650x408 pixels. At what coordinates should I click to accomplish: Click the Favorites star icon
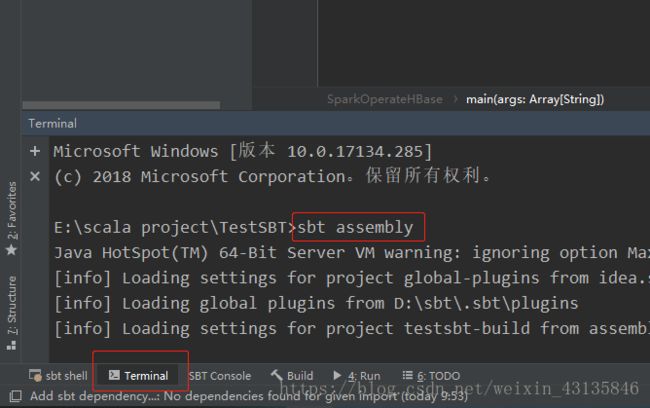pyautogui.click(x=11, y=250)
